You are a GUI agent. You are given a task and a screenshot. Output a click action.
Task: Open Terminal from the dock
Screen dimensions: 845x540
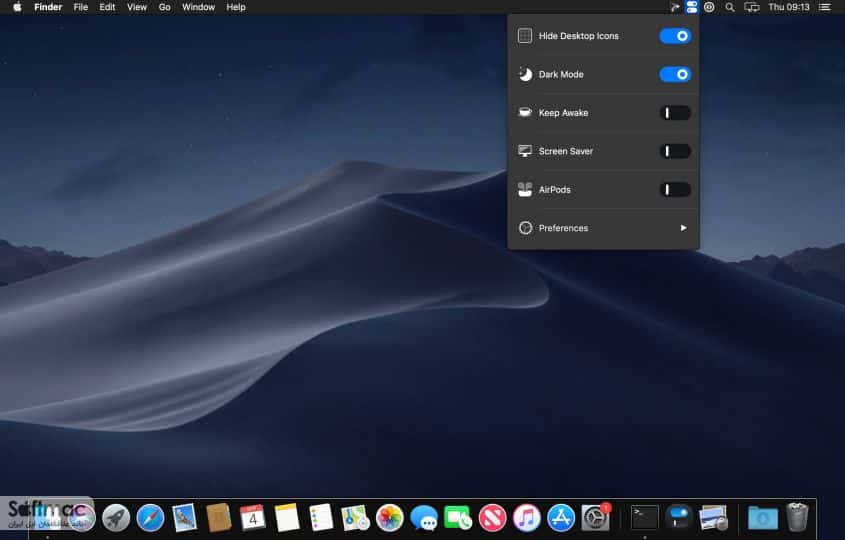click(645, 518)
